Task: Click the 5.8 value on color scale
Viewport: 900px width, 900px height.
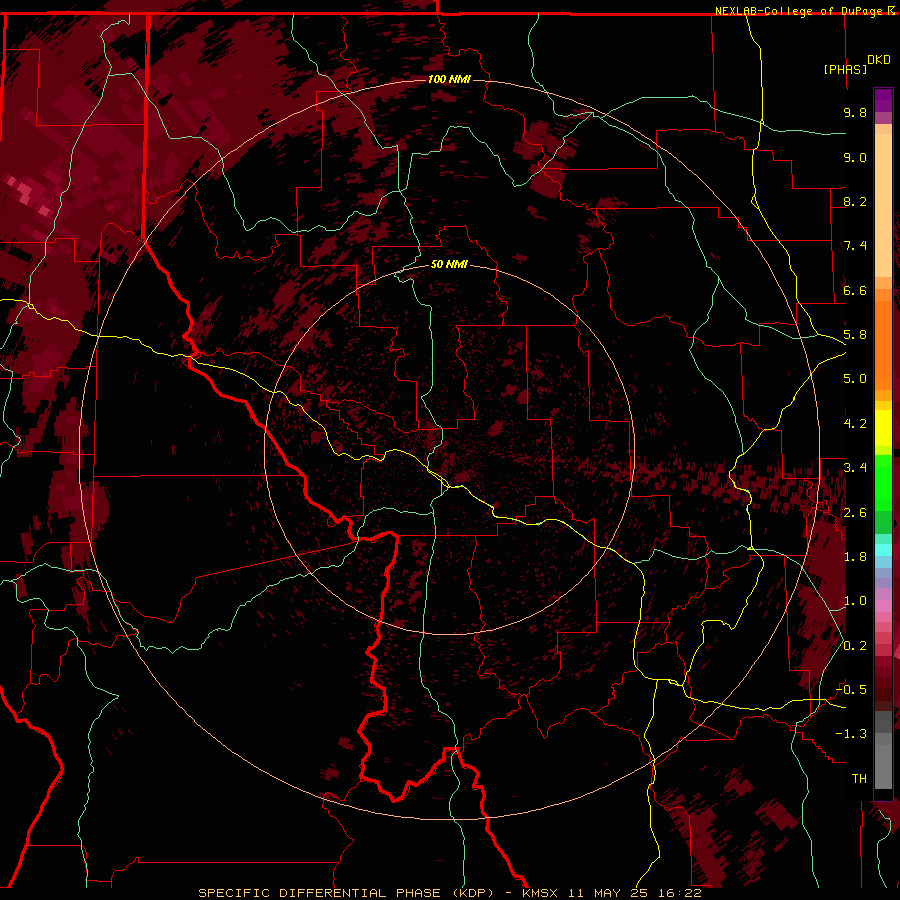Action: click(855, 335)
